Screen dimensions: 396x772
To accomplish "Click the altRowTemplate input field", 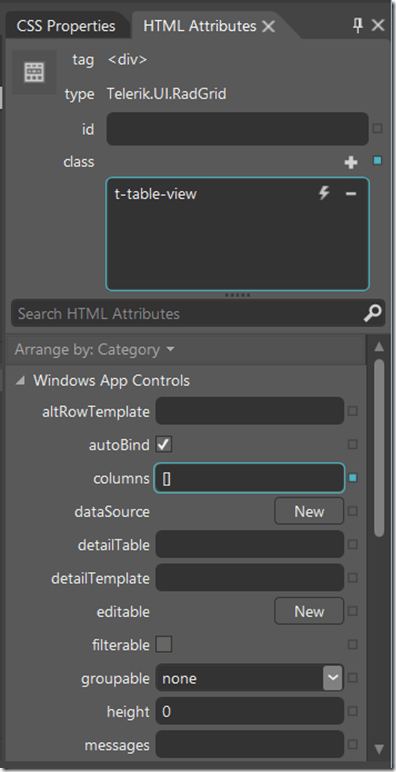I will click(x=250, y=411).
